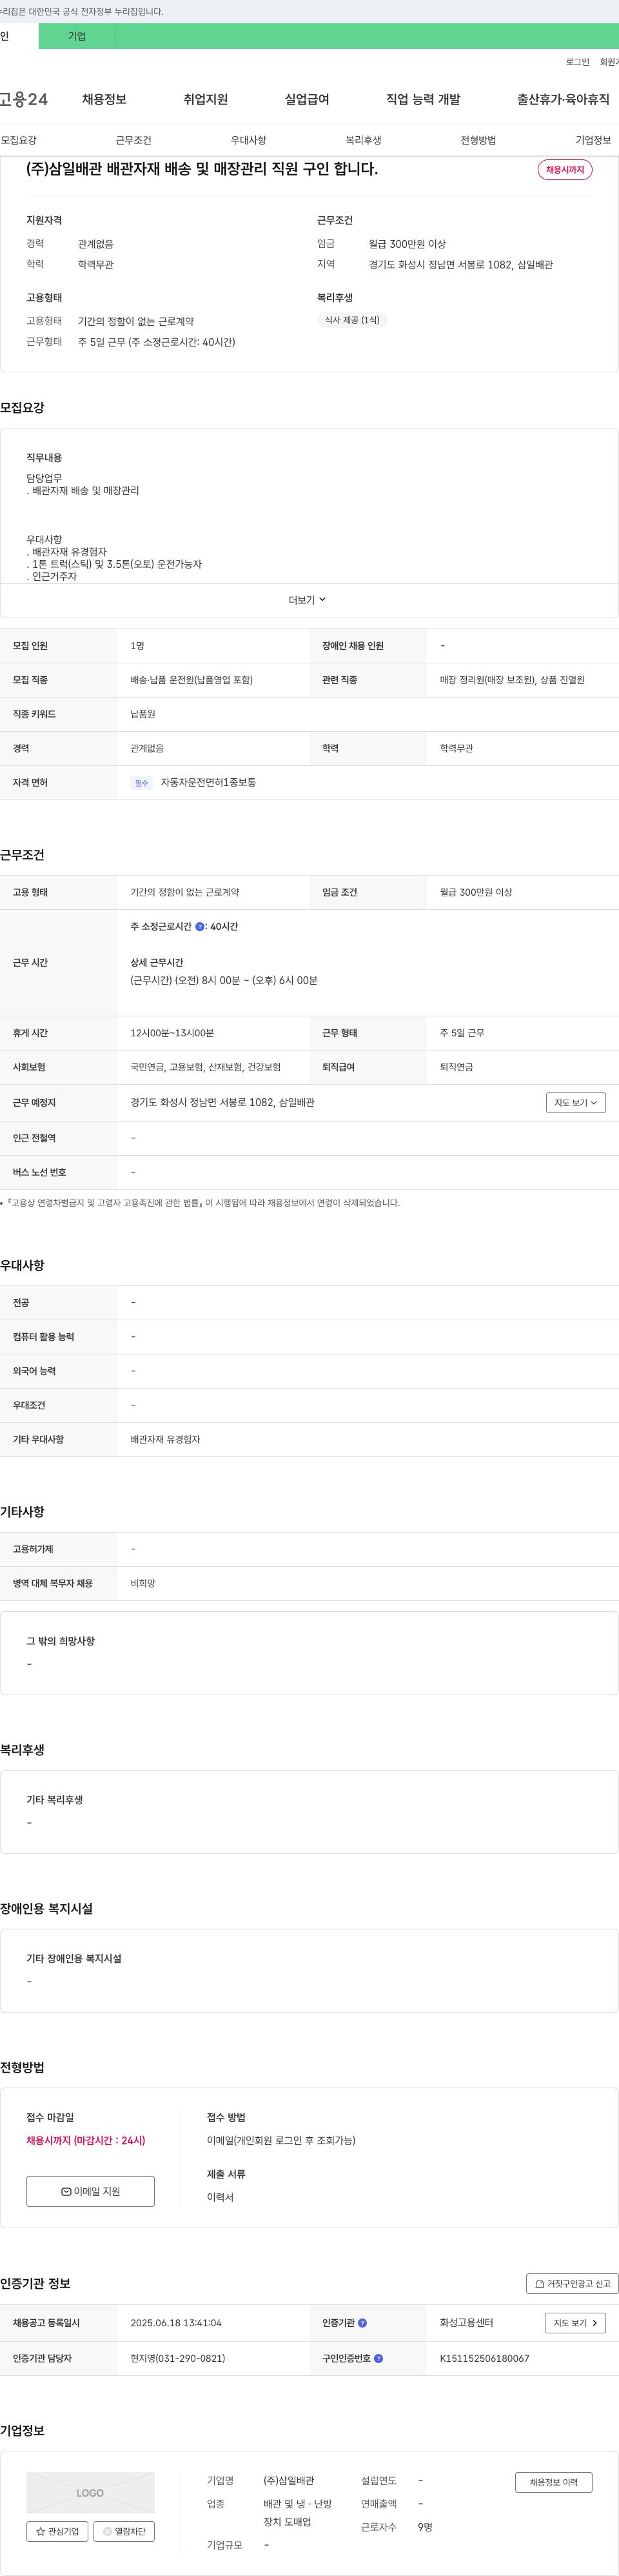This screenshot has height=2576, width=619.
Task: Open 지도 보기 next to 화성고용센터
Action: 575,2323
